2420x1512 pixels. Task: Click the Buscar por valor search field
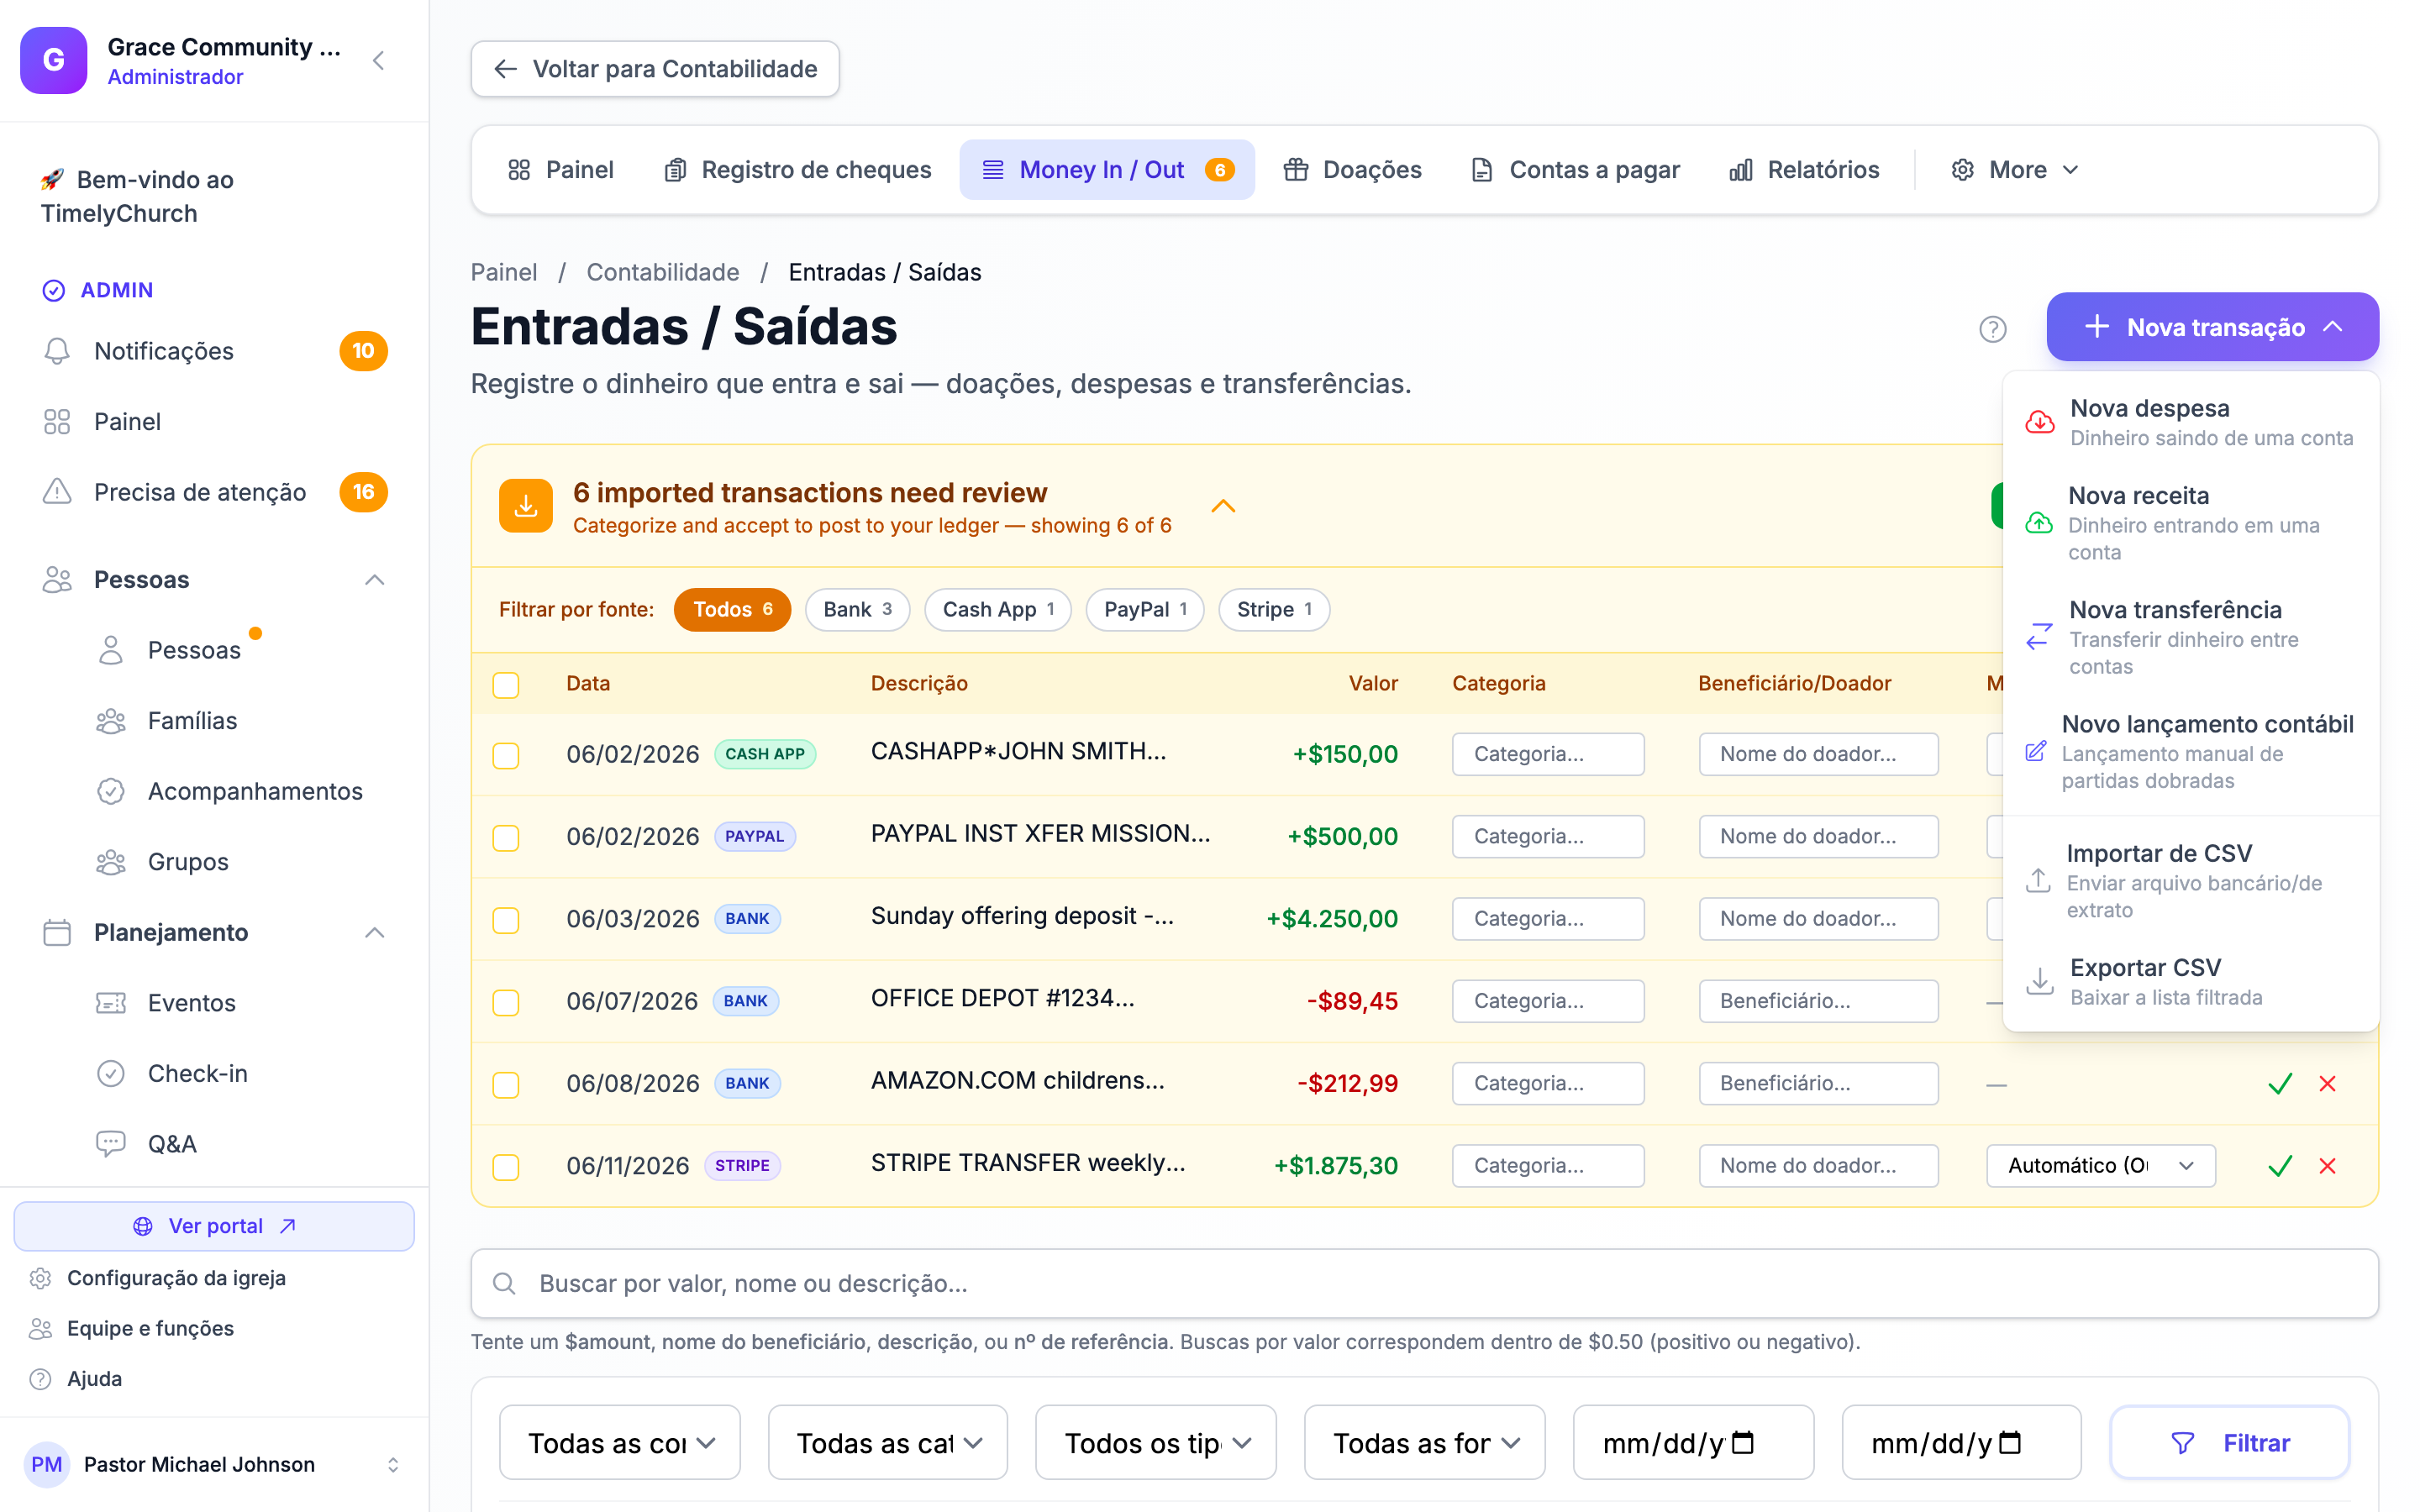point(1424,1283)
